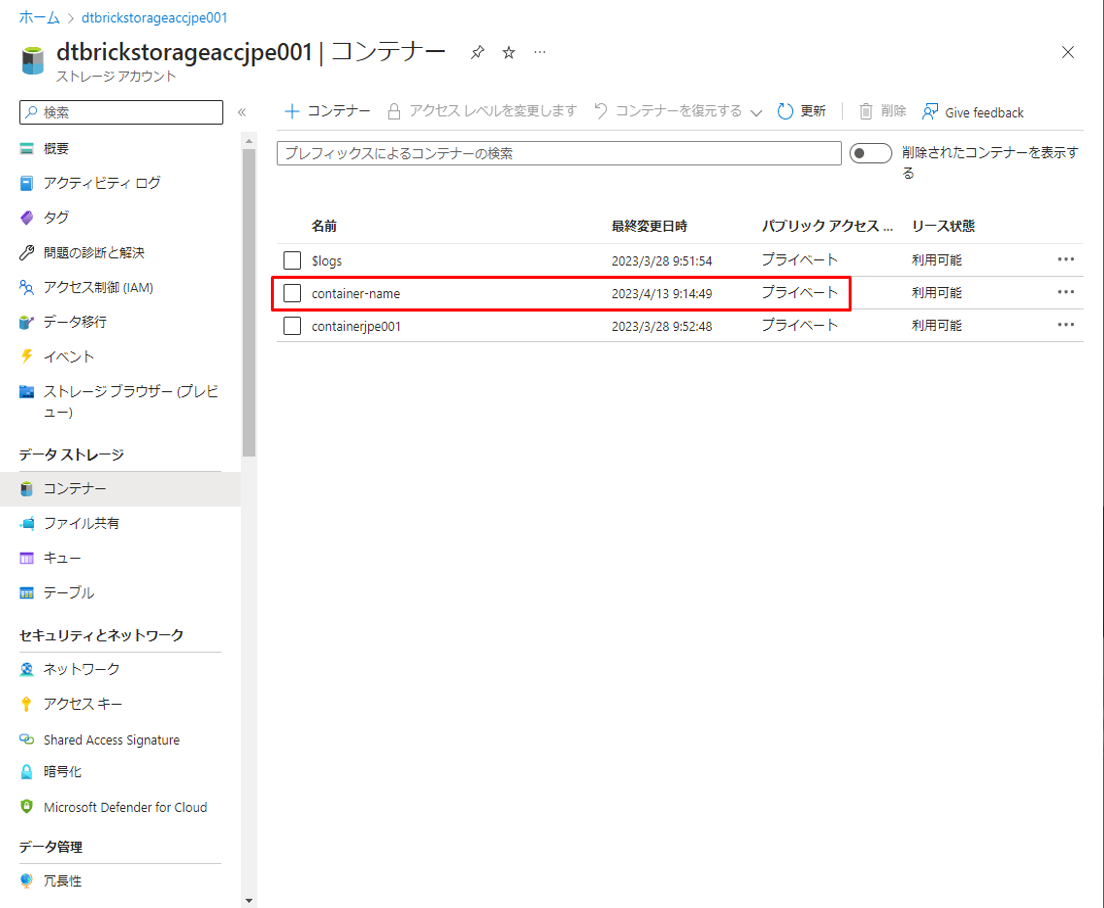Click the container prefix search field

point(558,153)
